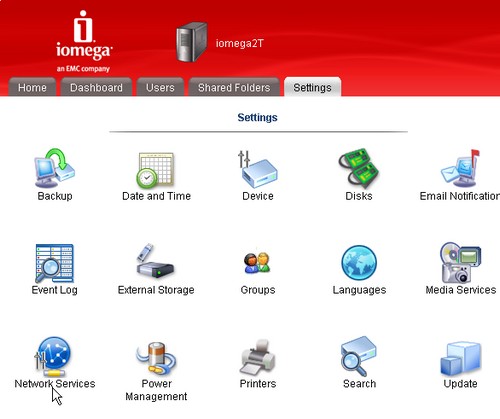The width and height of the screenshot is (500, 419).
Task: Click the Backup text label
Action: pyautogui.click(x=55, y=196)
